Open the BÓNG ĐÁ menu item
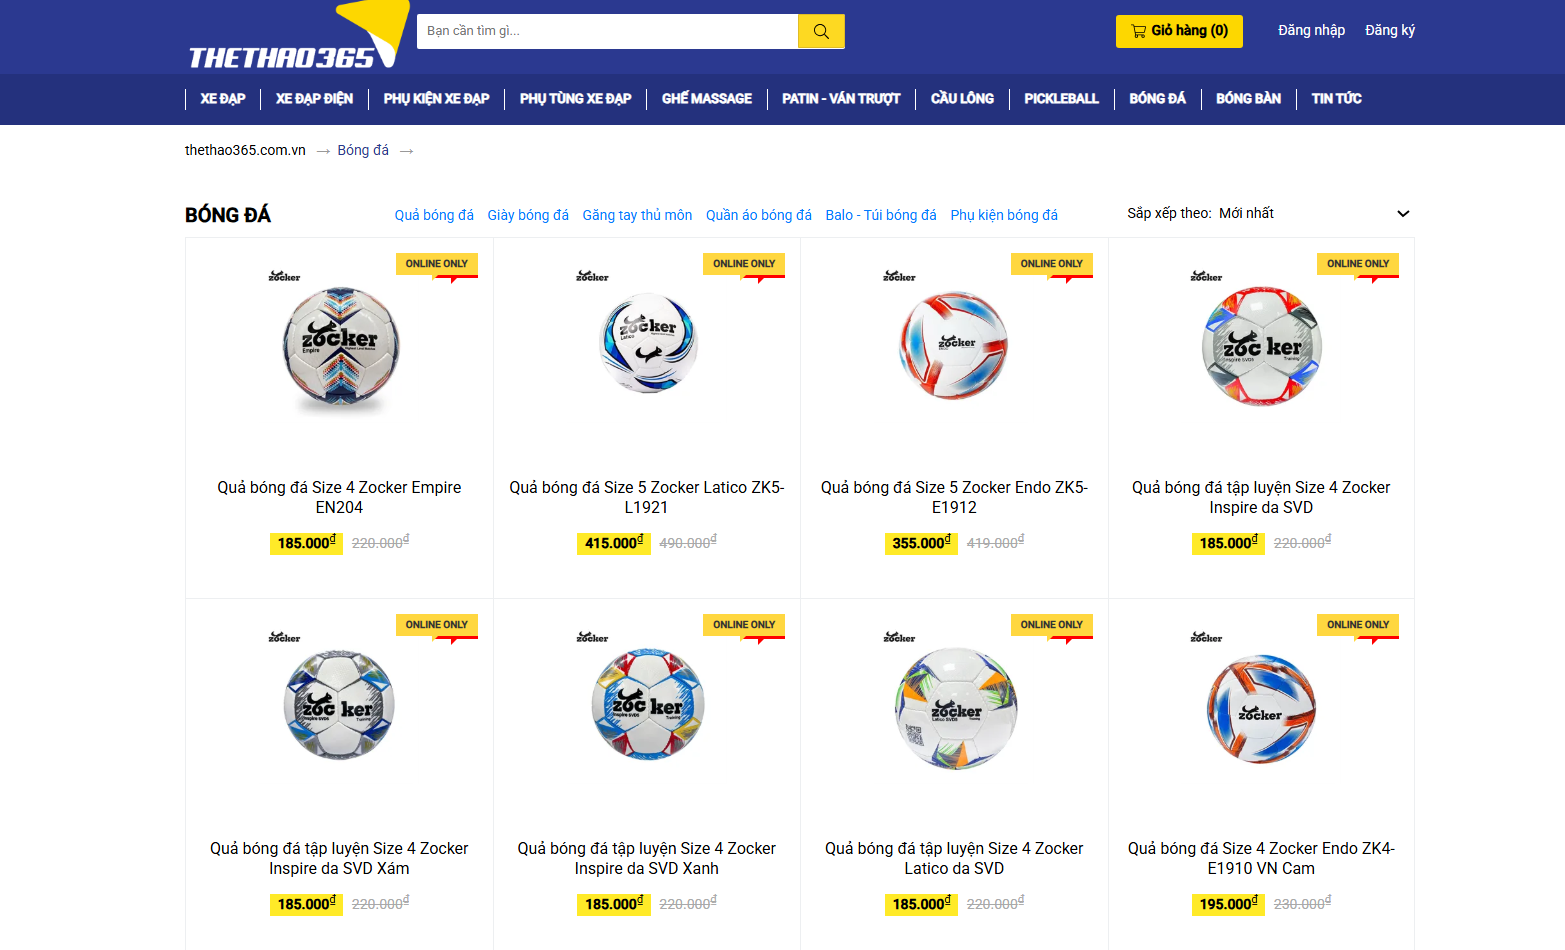 [1157, 99]
